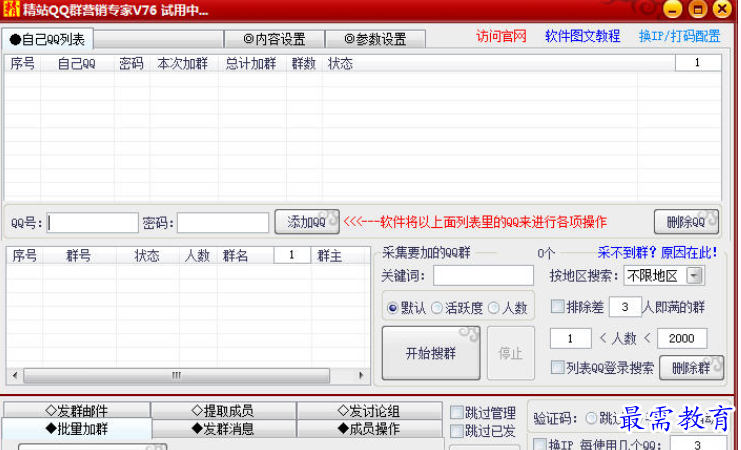
Task: Open the 参数设置 tab
Action: coord(375,39)
